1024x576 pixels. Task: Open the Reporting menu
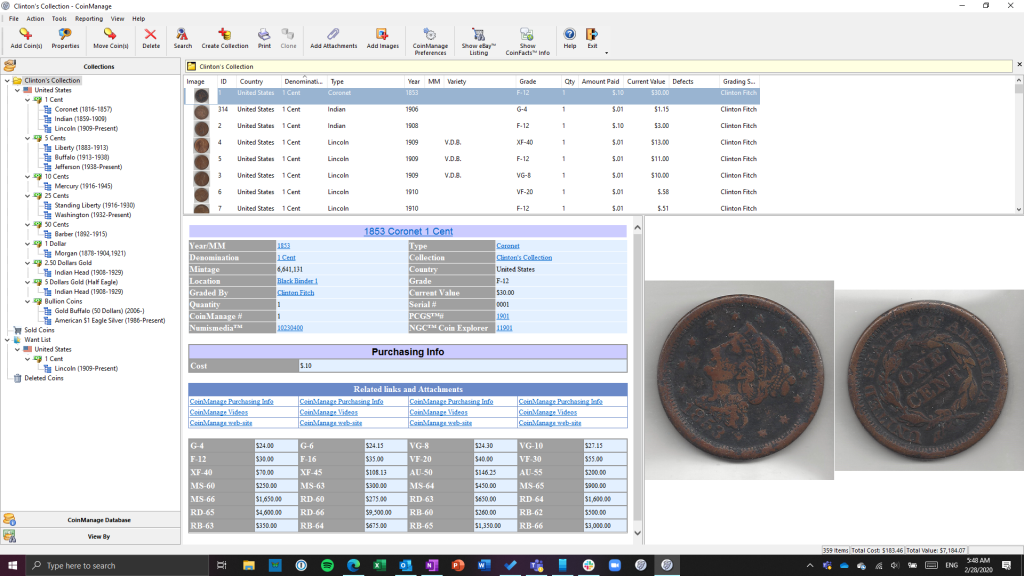pyautogui.click(x=89, y=18)
